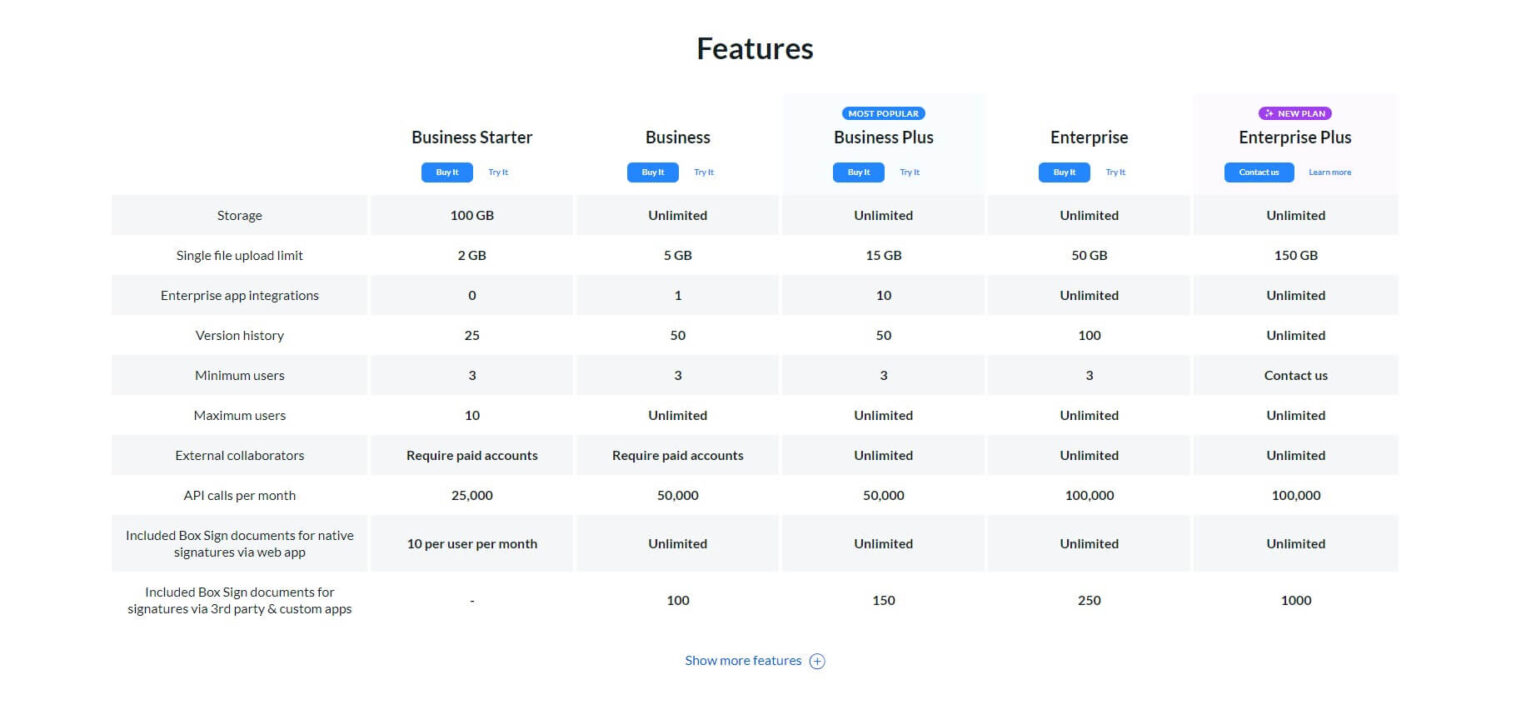Open Try It for Business Starter
1536x710 pixels.
(498, 172)
